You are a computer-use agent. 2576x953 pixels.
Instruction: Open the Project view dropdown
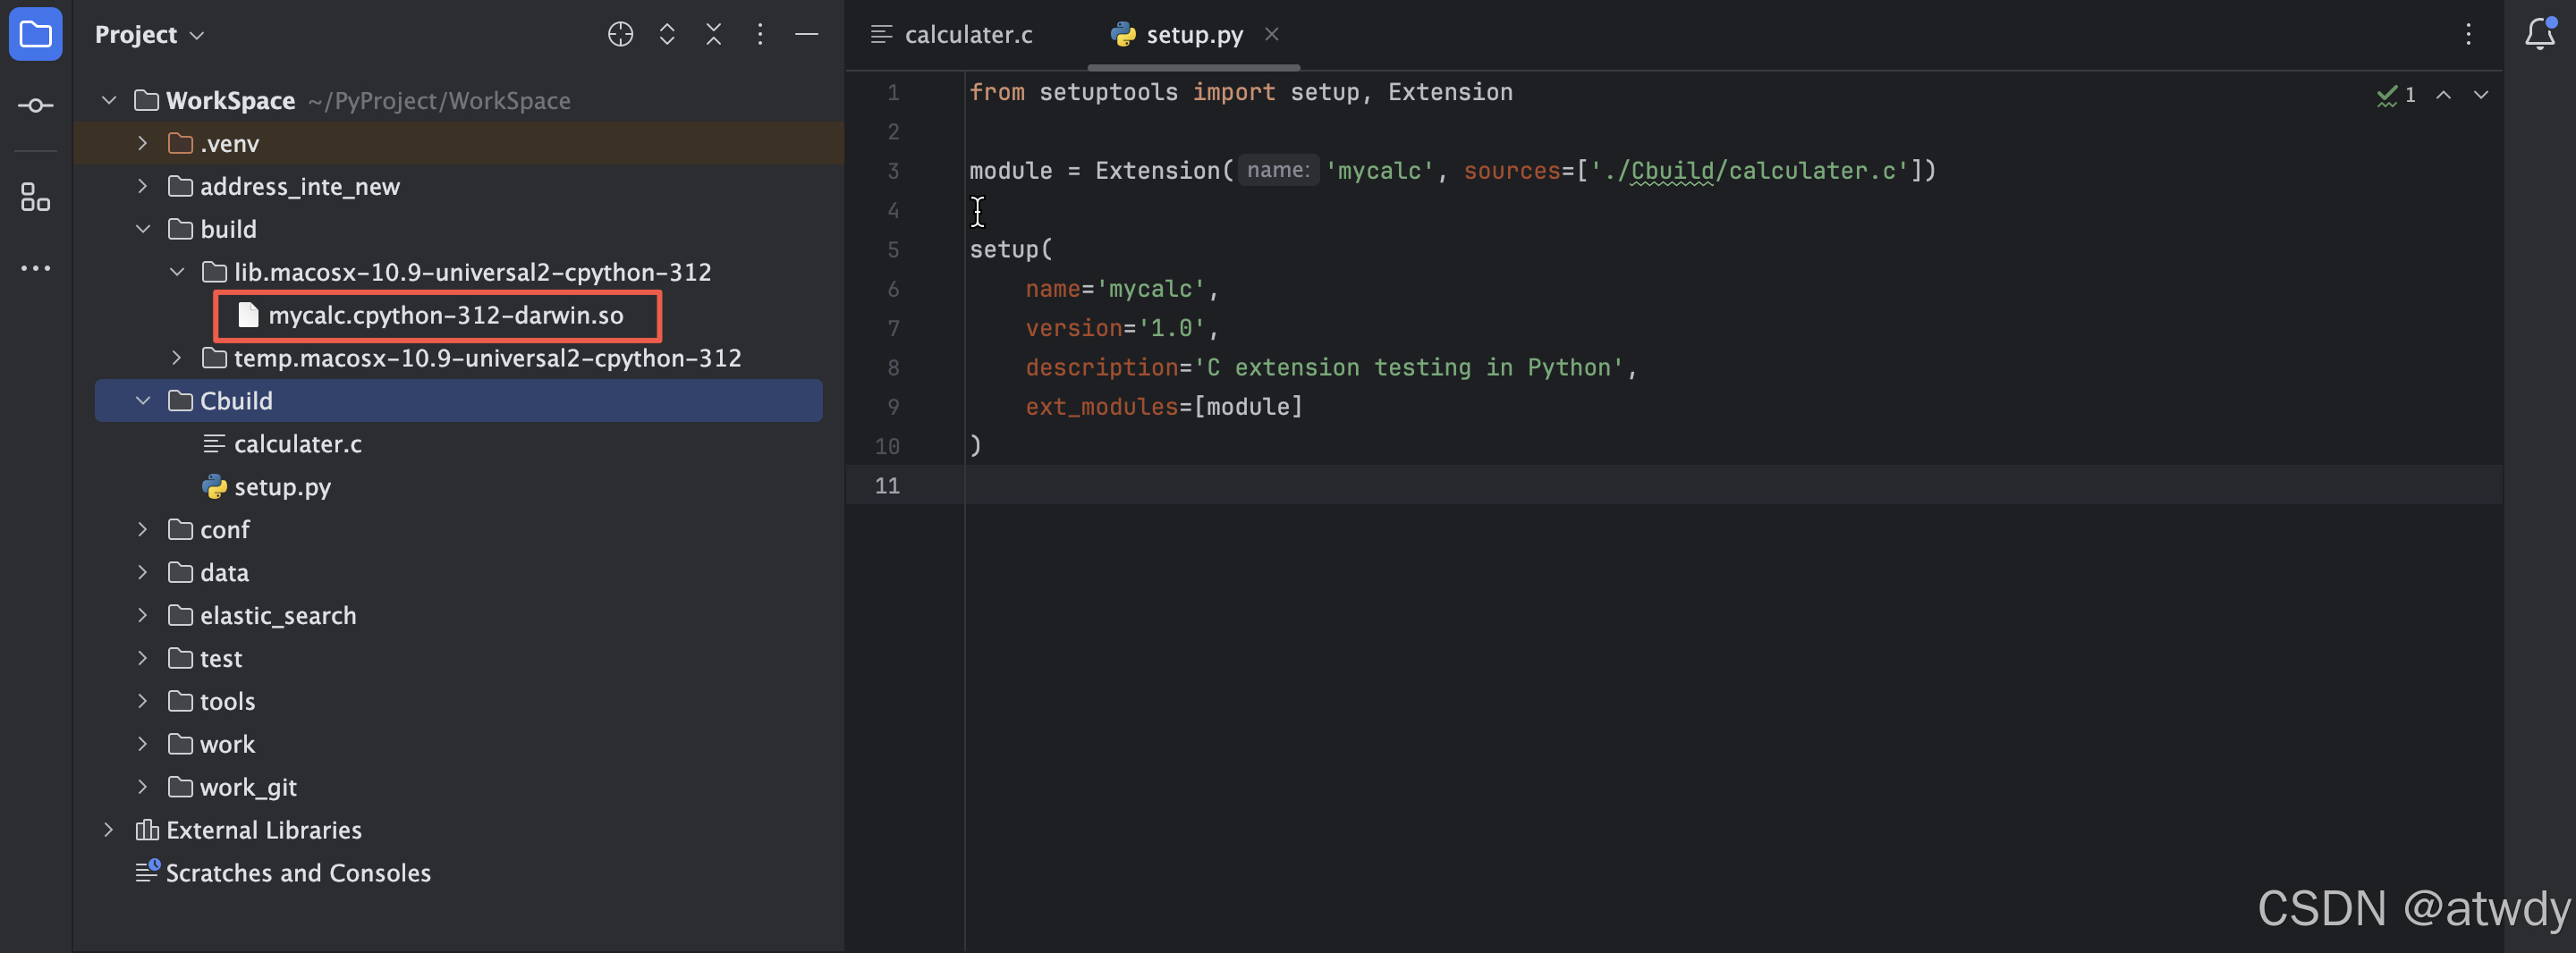(x=150, y=34)
